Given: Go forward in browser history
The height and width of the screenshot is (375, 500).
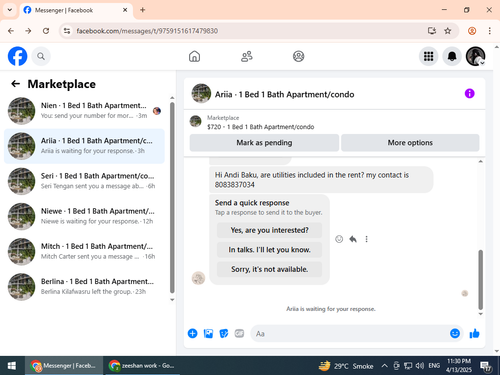Looking at the screenshot, I should [28, 31].
